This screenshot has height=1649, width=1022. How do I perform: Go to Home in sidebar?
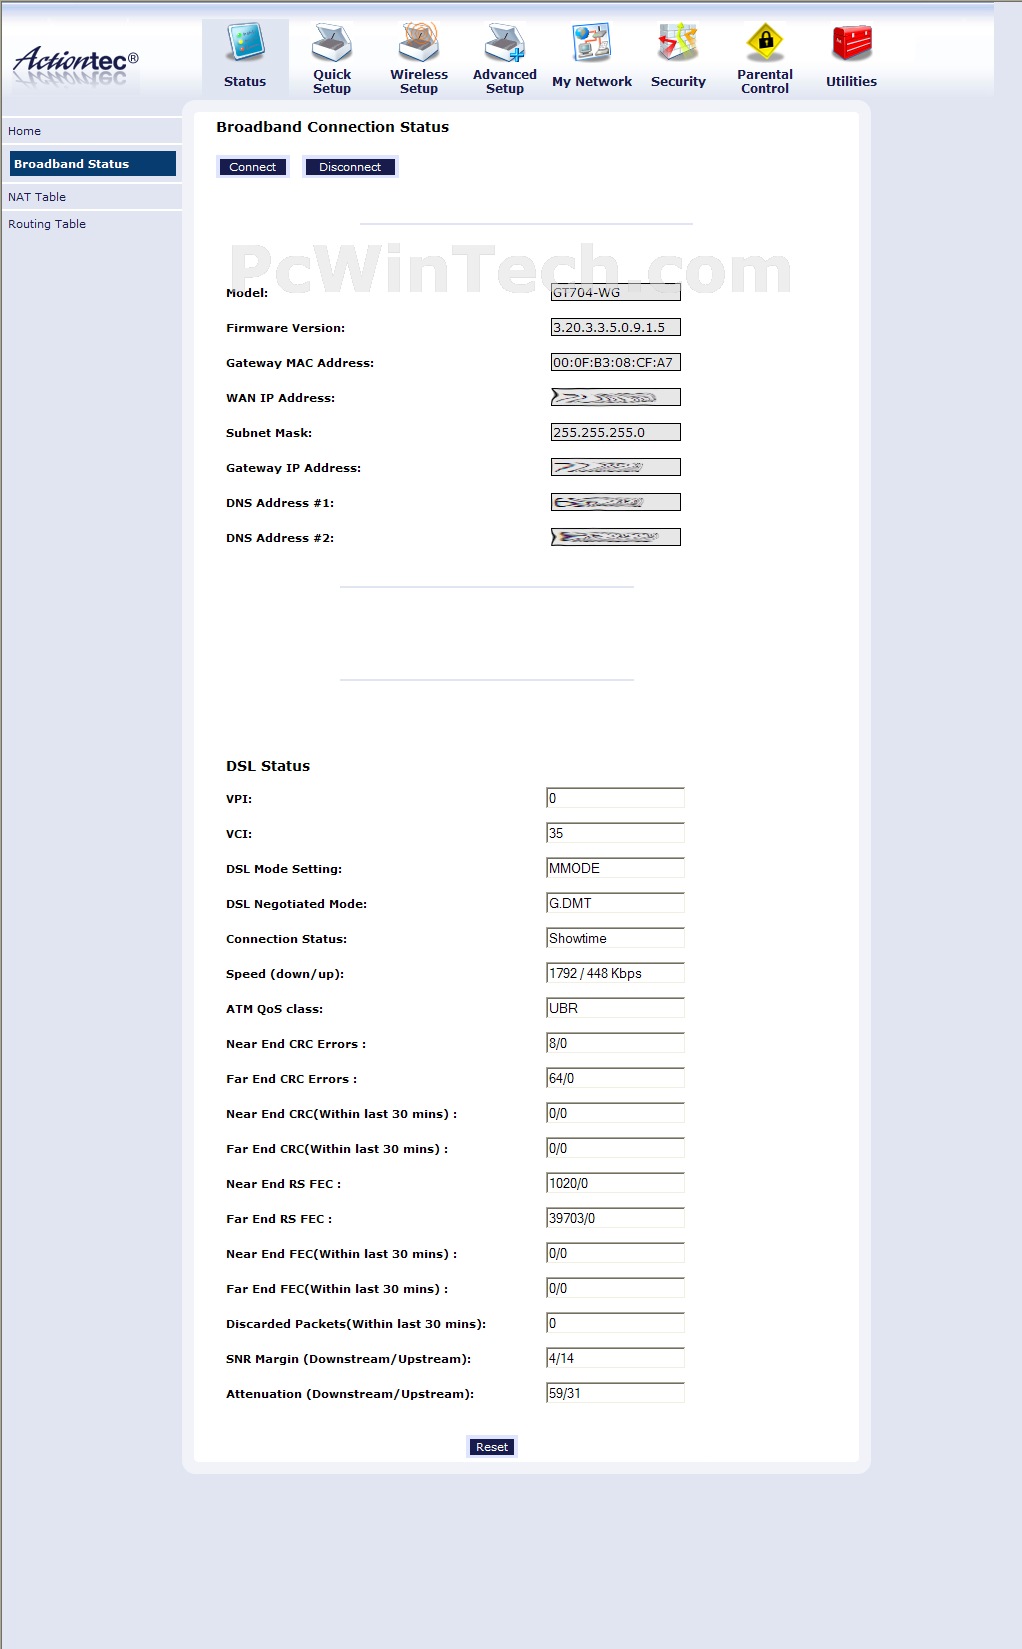[25, 131]
